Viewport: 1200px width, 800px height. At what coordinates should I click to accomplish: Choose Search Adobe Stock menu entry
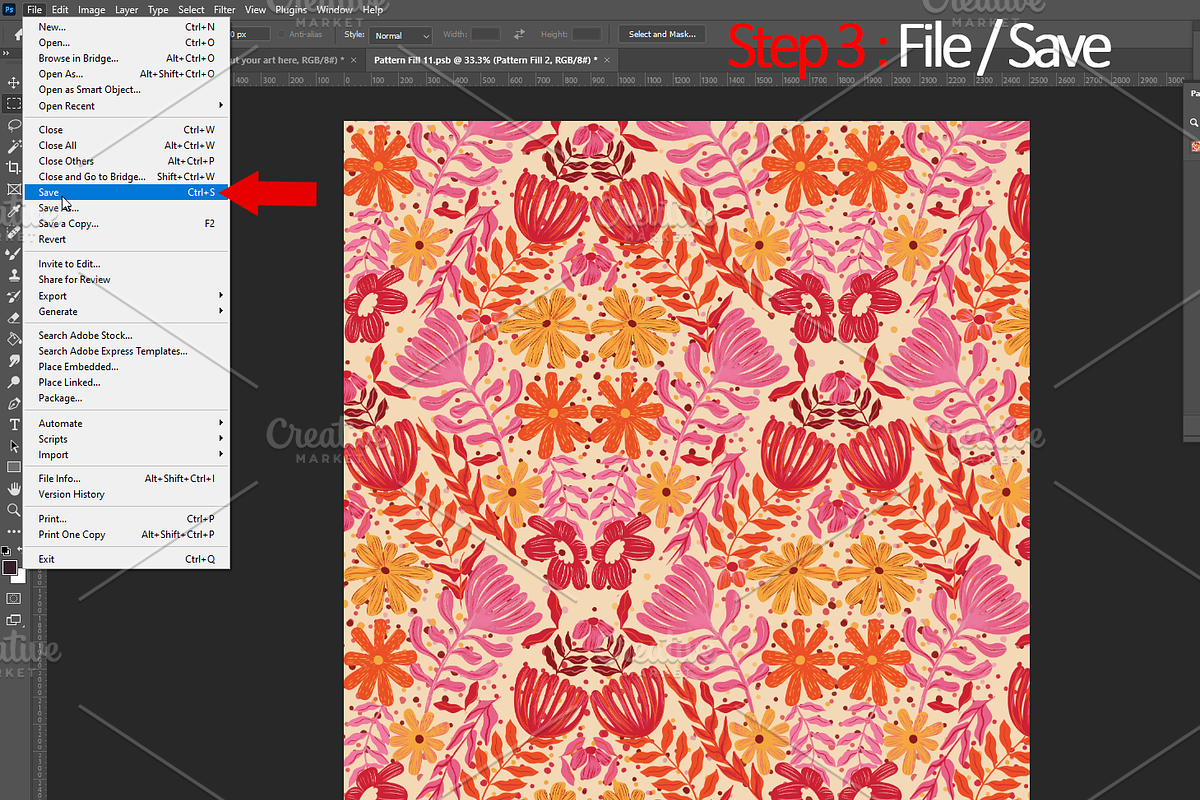coord(127,335)
